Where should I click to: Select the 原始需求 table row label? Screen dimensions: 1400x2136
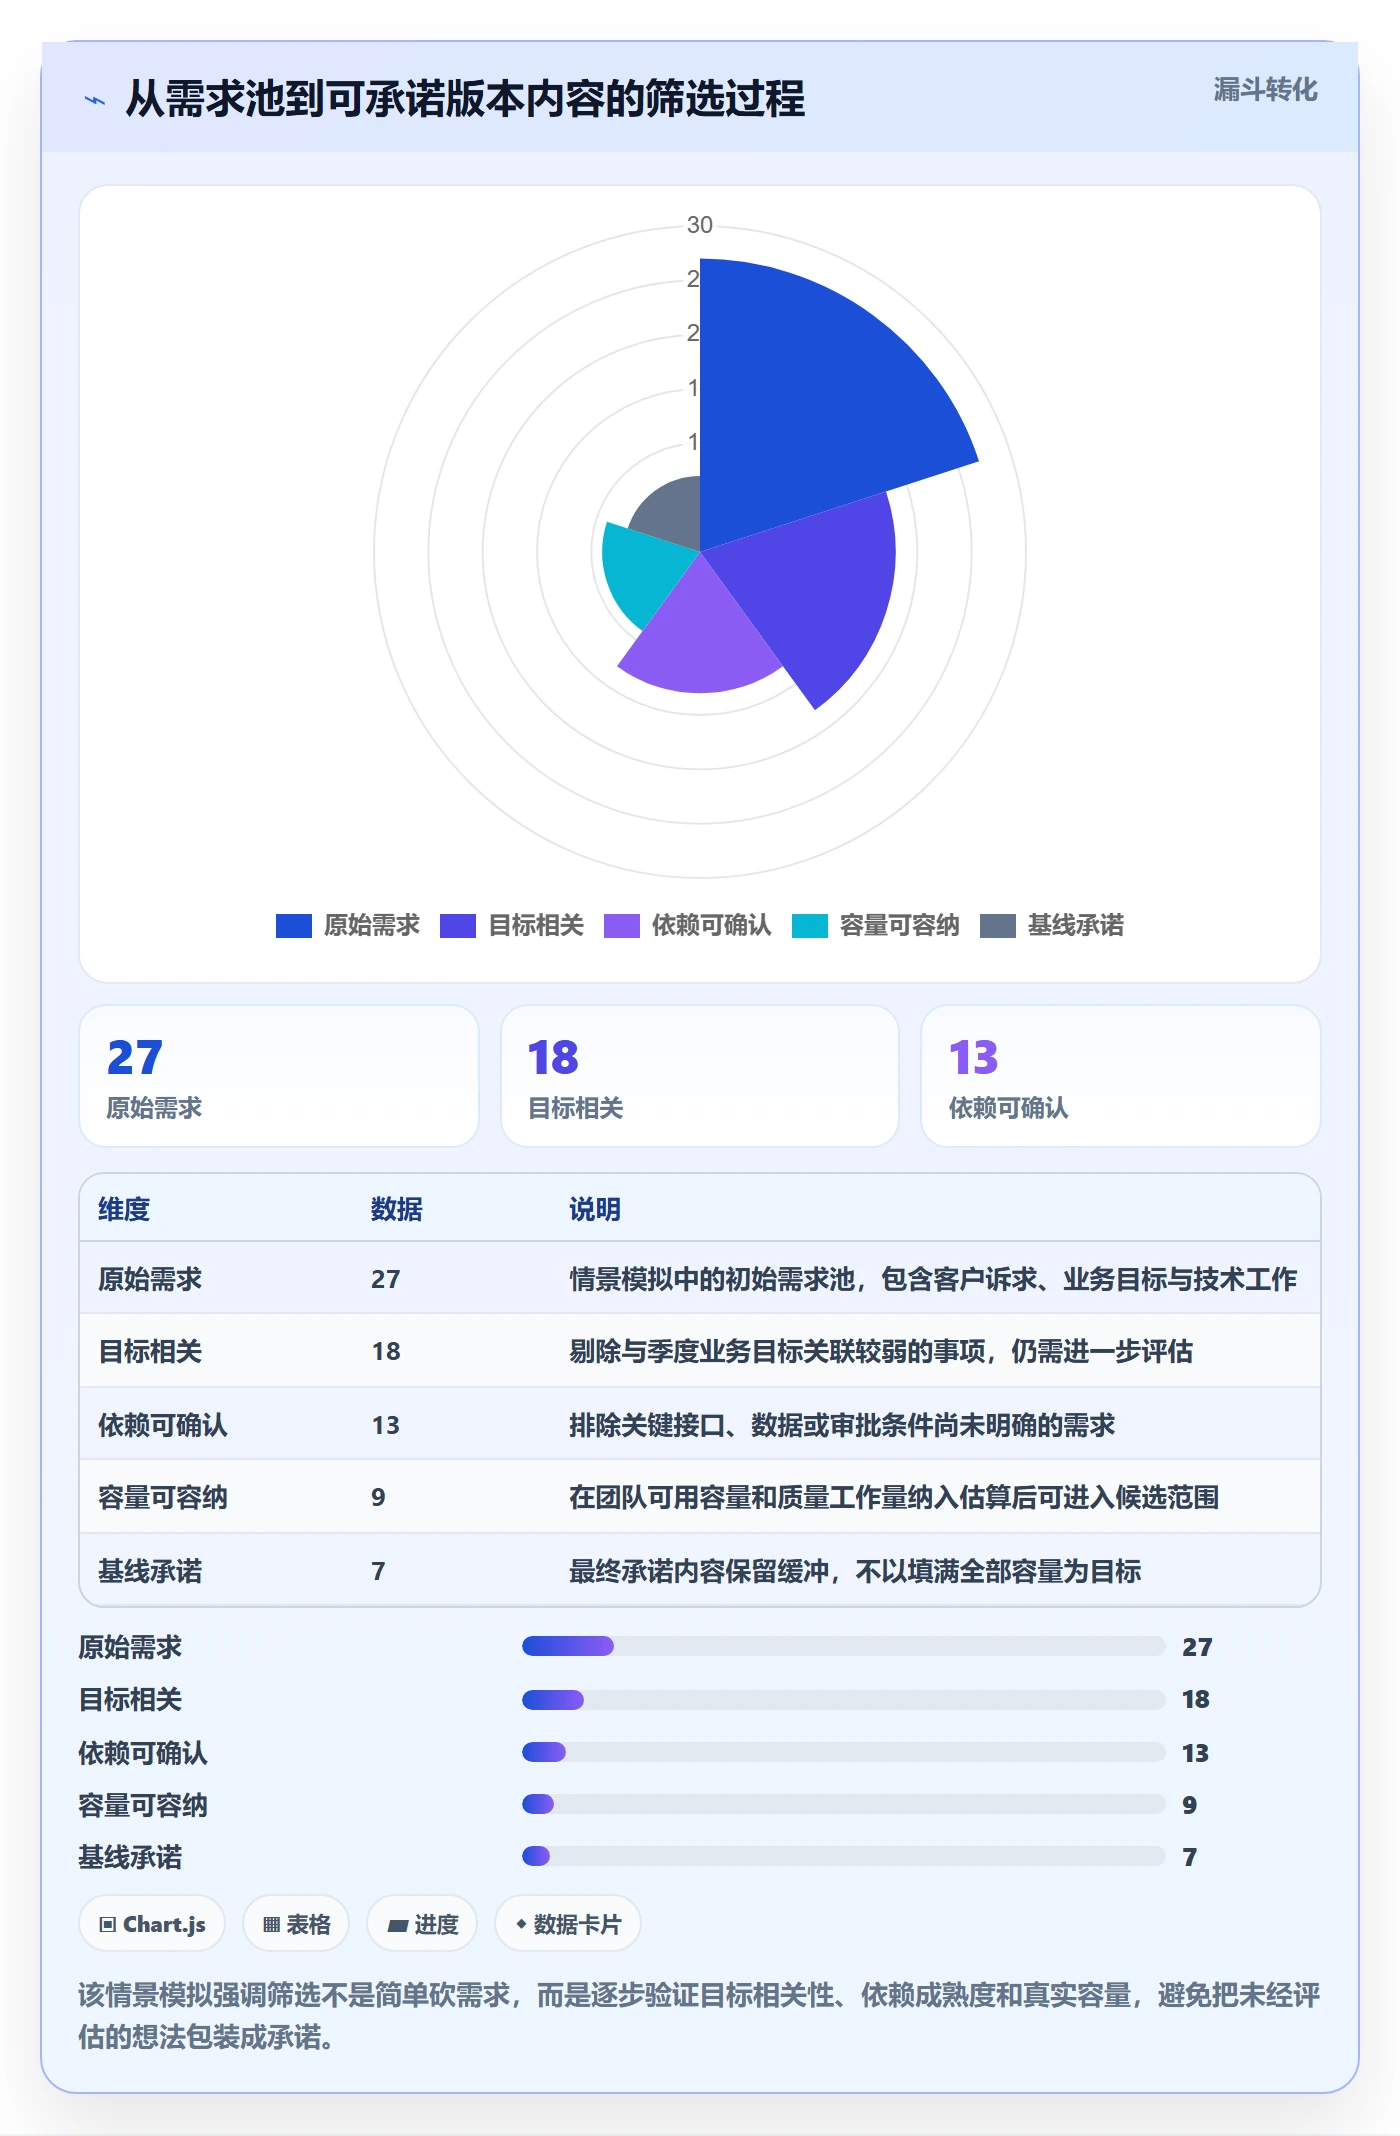(x=150, y=1279)
